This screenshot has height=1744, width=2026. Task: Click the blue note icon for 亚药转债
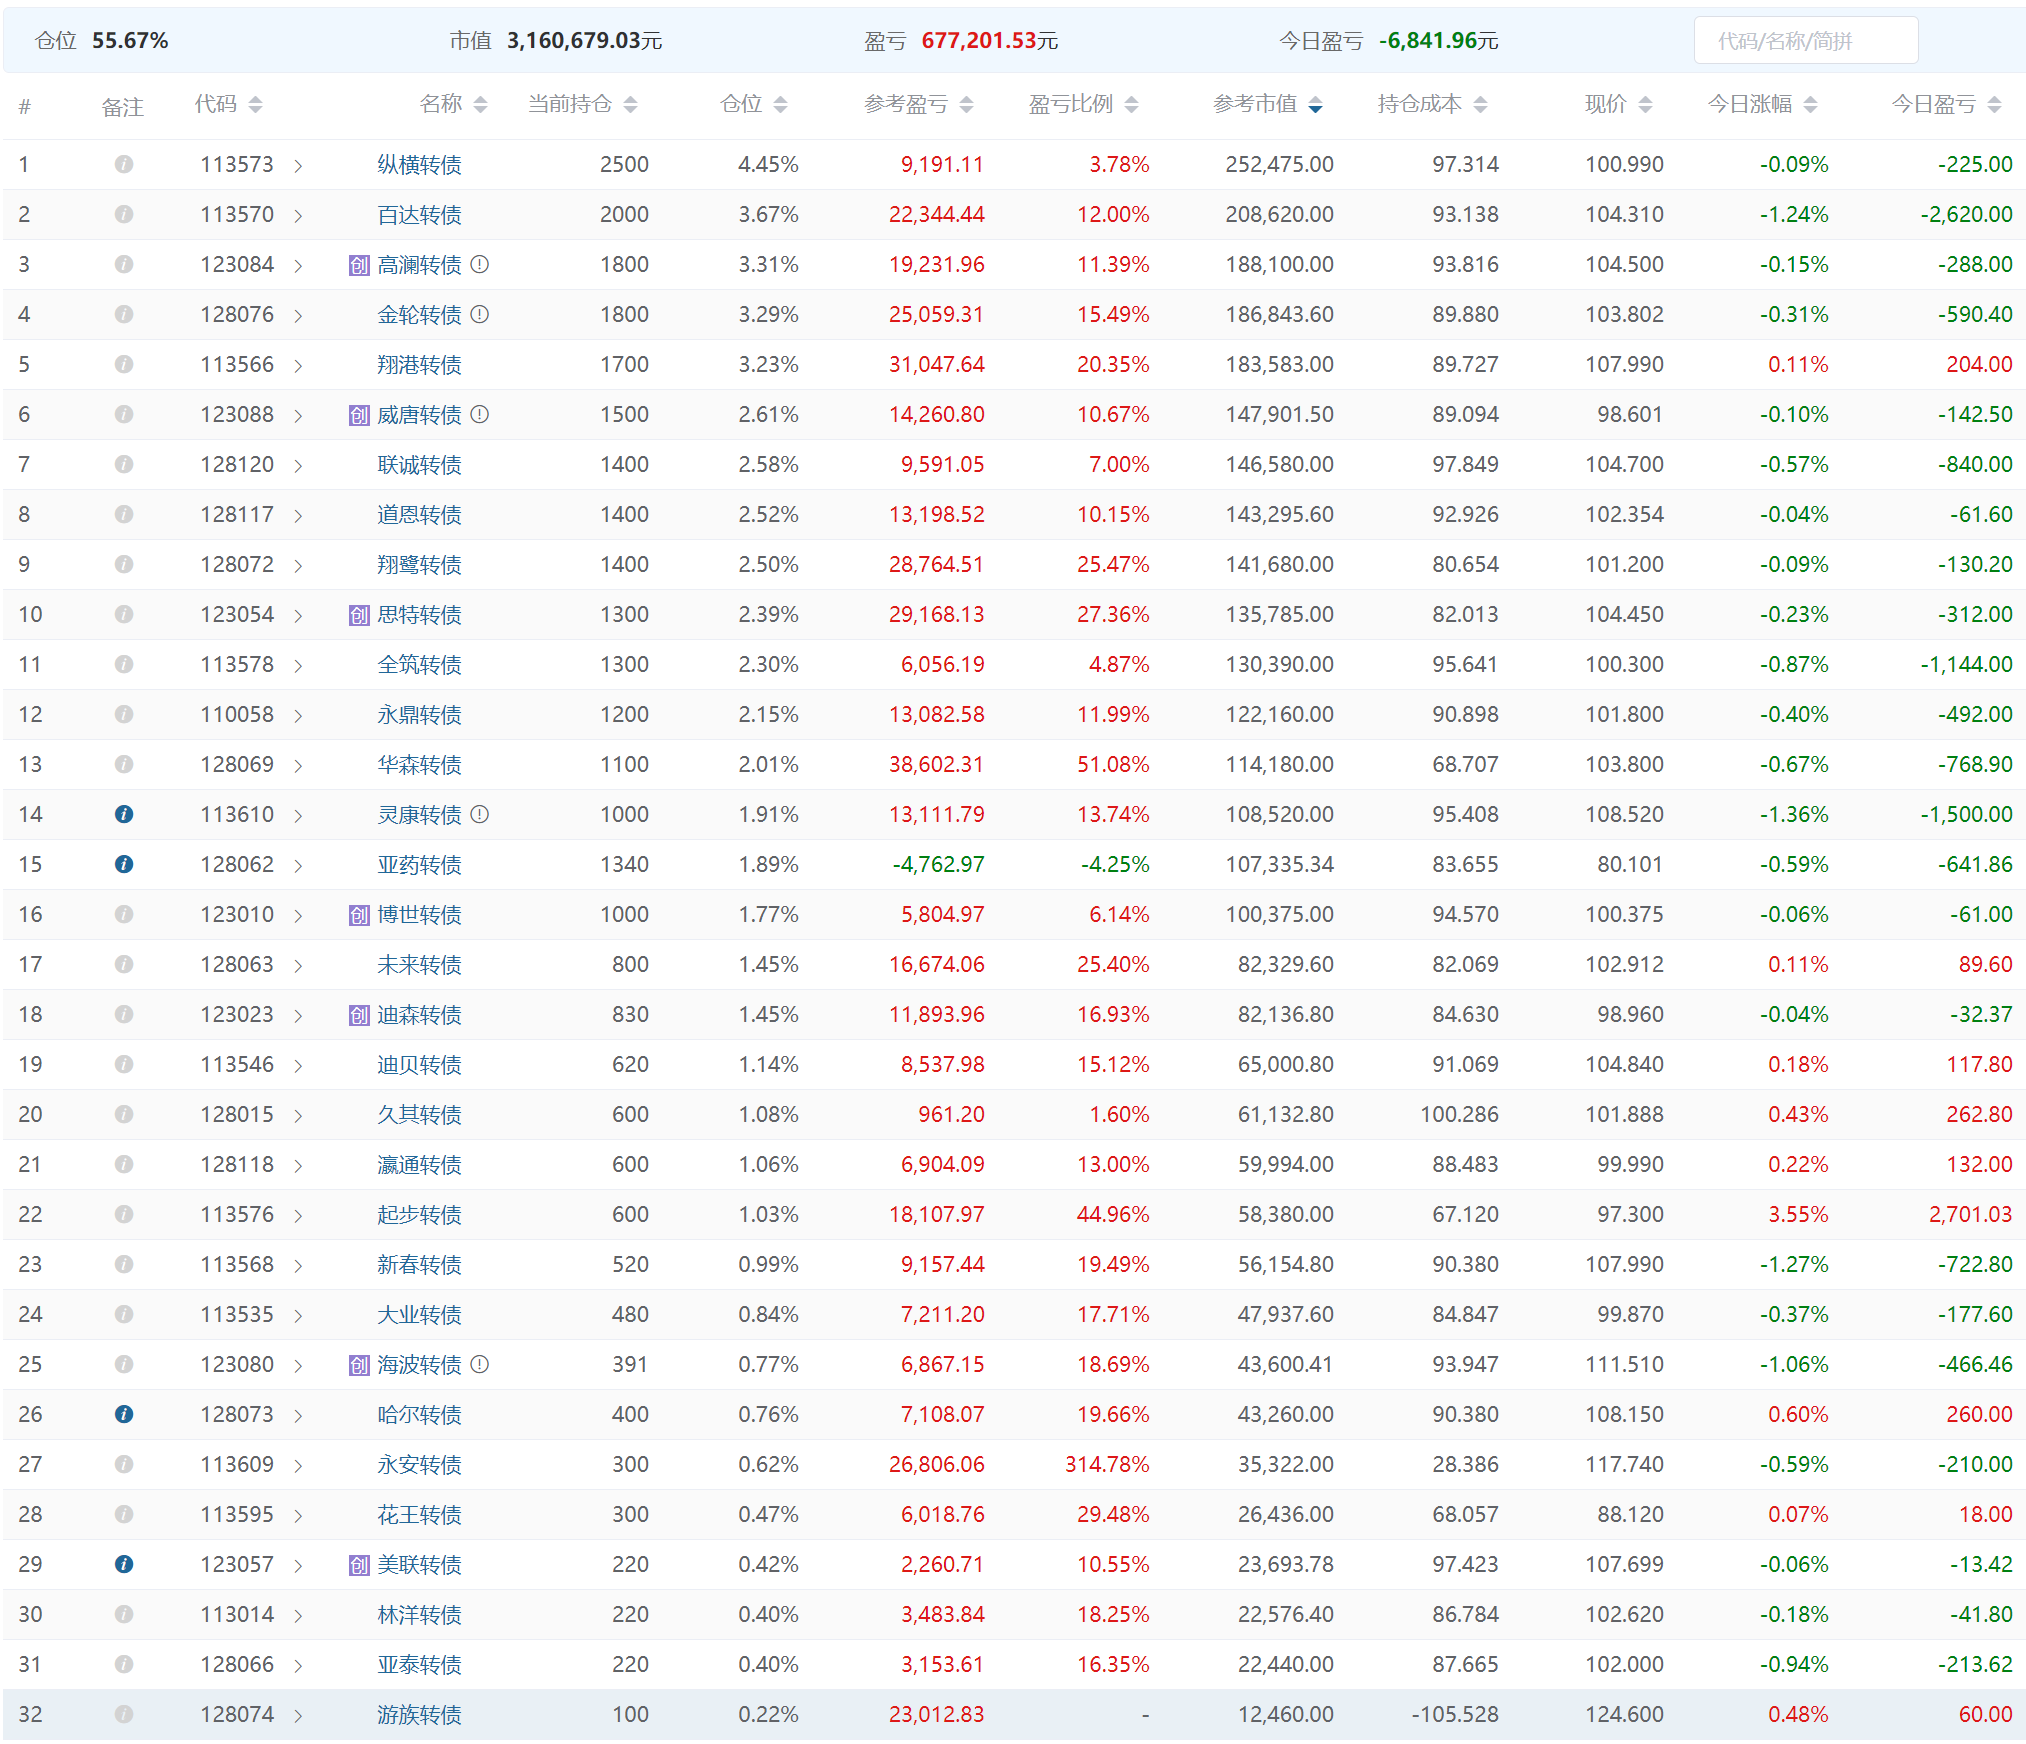(124, 864)
